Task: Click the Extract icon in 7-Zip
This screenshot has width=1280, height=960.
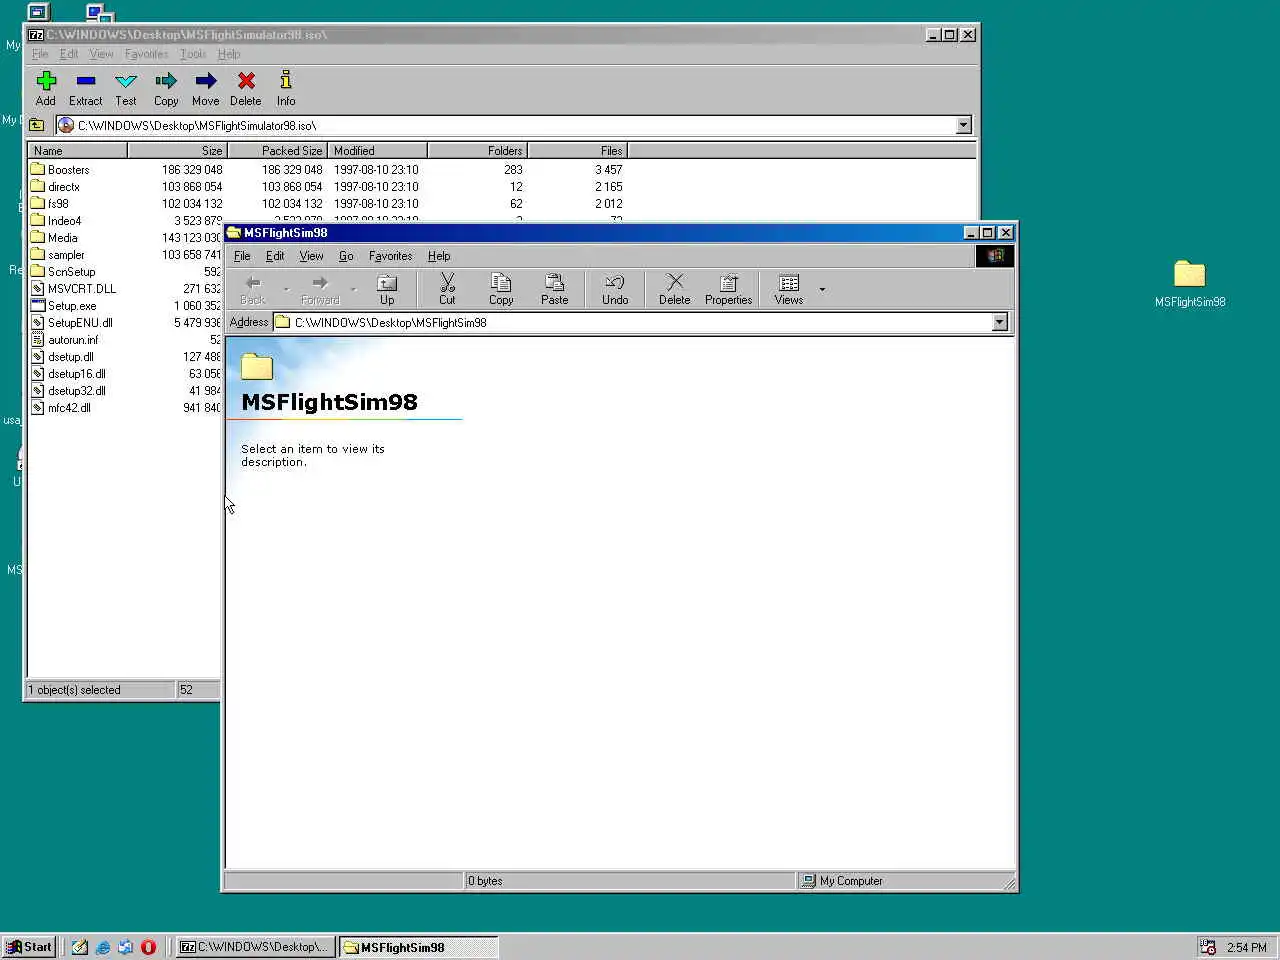Action: point(86,88)
